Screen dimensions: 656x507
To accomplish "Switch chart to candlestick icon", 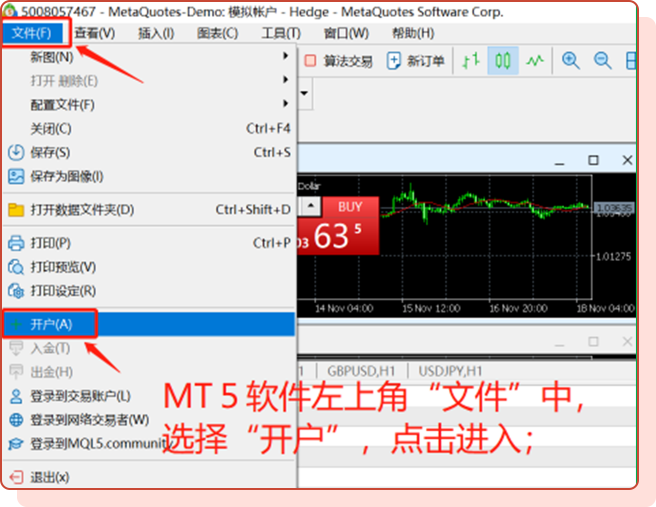I will click(502, 61).
